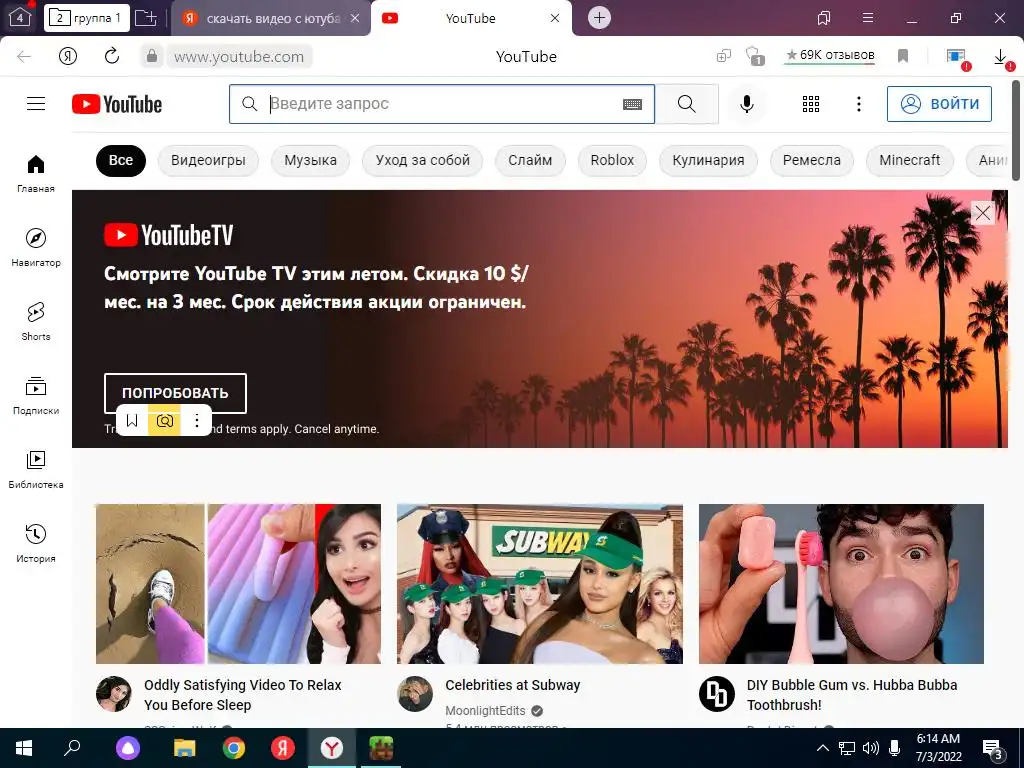
Task: Click bookmark icon in floating image toolbar
Action: (x=132, y=421)
